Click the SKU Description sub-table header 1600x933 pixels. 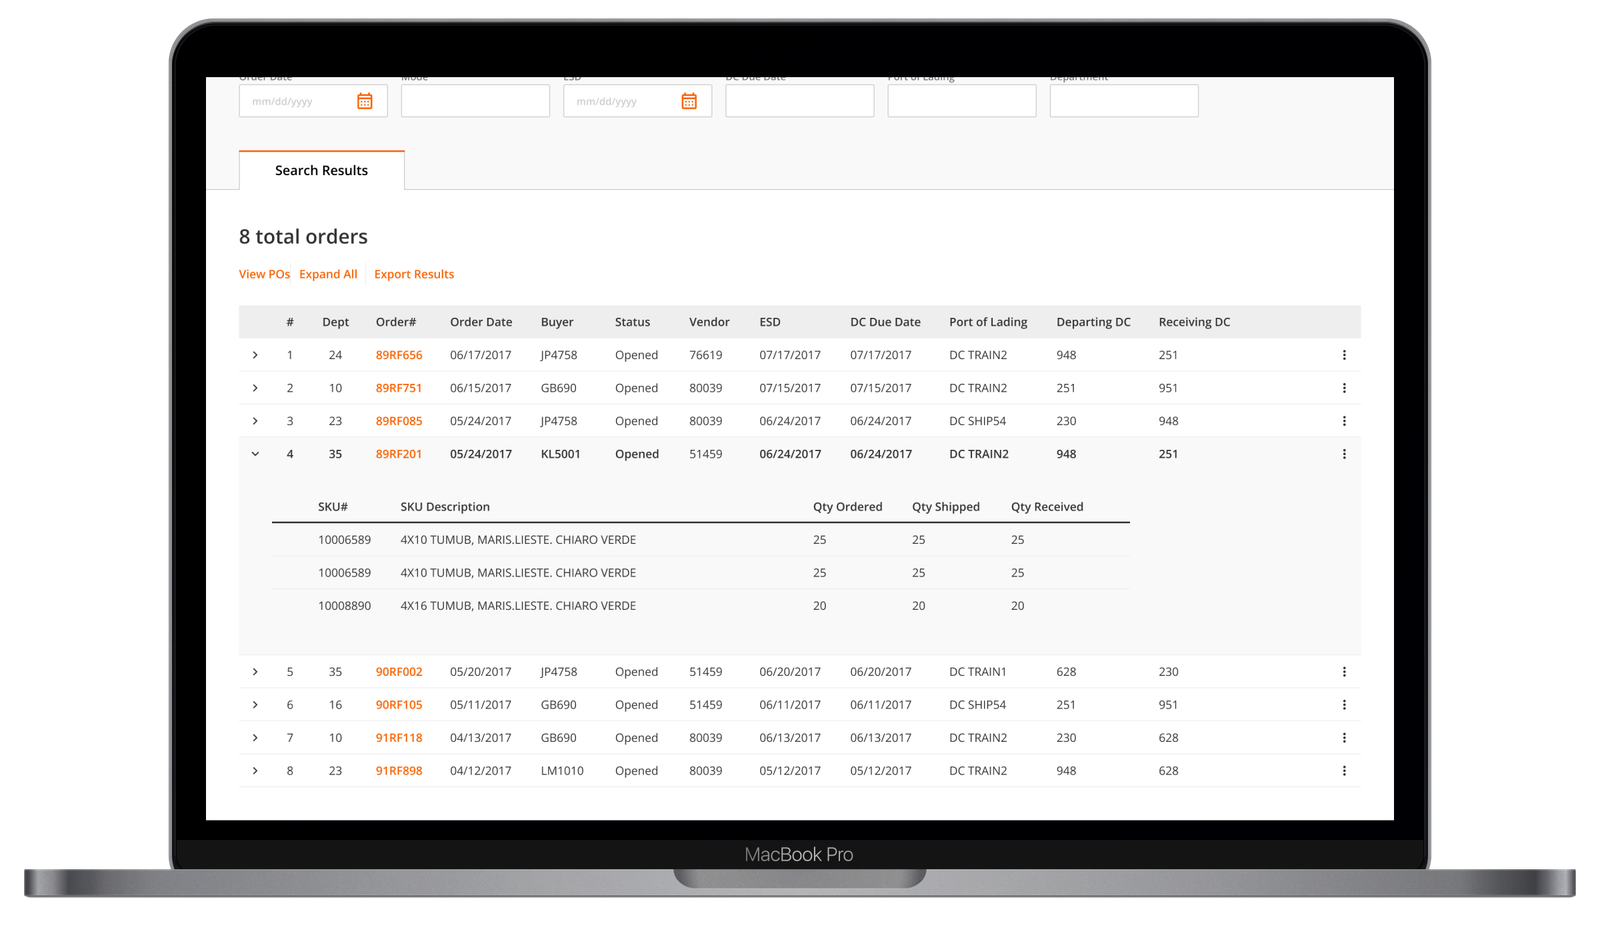point(445,507)
